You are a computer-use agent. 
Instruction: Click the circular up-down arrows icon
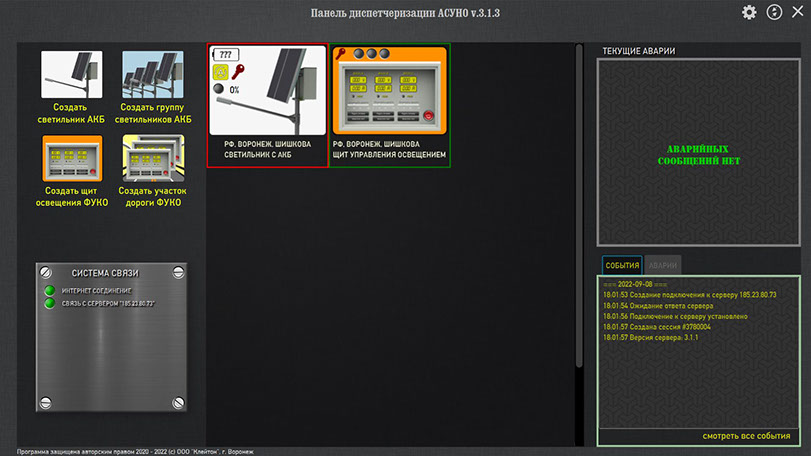[773, 12]
